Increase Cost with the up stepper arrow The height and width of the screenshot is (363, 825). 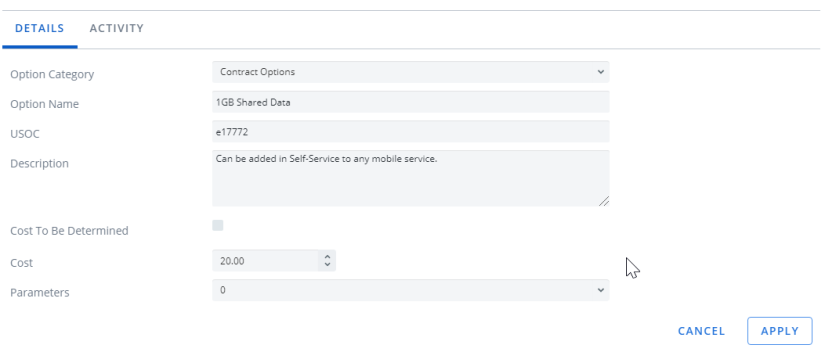click(327, 257)
